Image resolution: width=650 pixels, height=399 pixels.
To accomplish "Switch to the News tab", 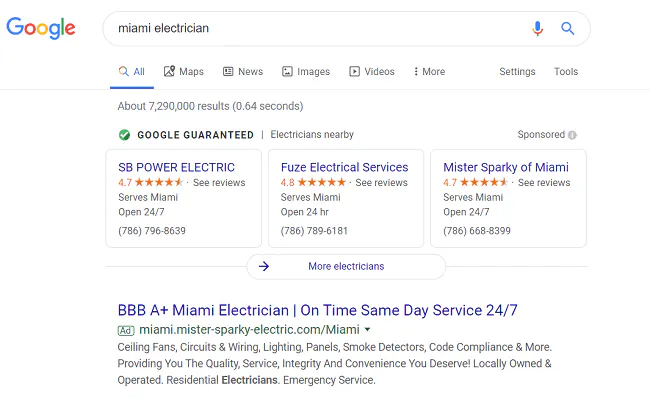I will (x=243, y=71).
